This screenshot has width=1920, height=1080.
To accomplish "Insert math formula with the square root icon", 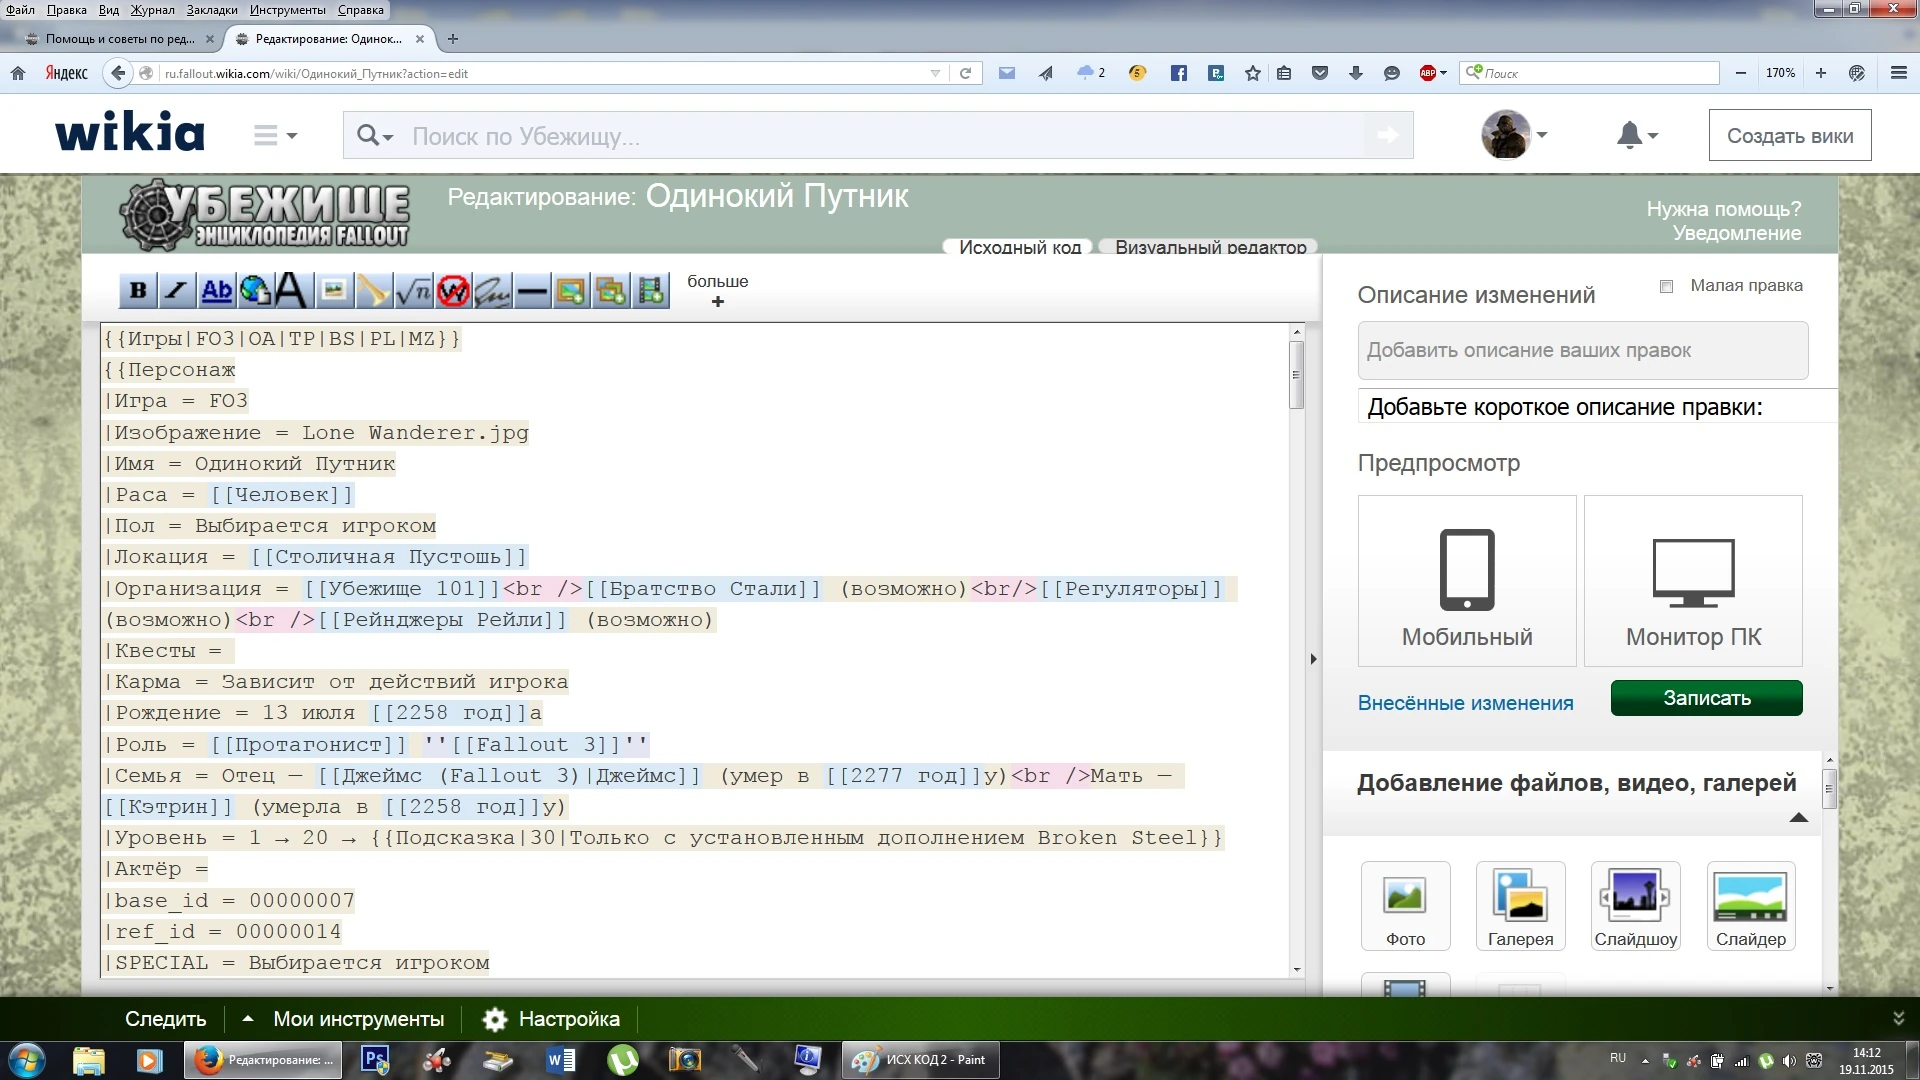I will [413, 291].
